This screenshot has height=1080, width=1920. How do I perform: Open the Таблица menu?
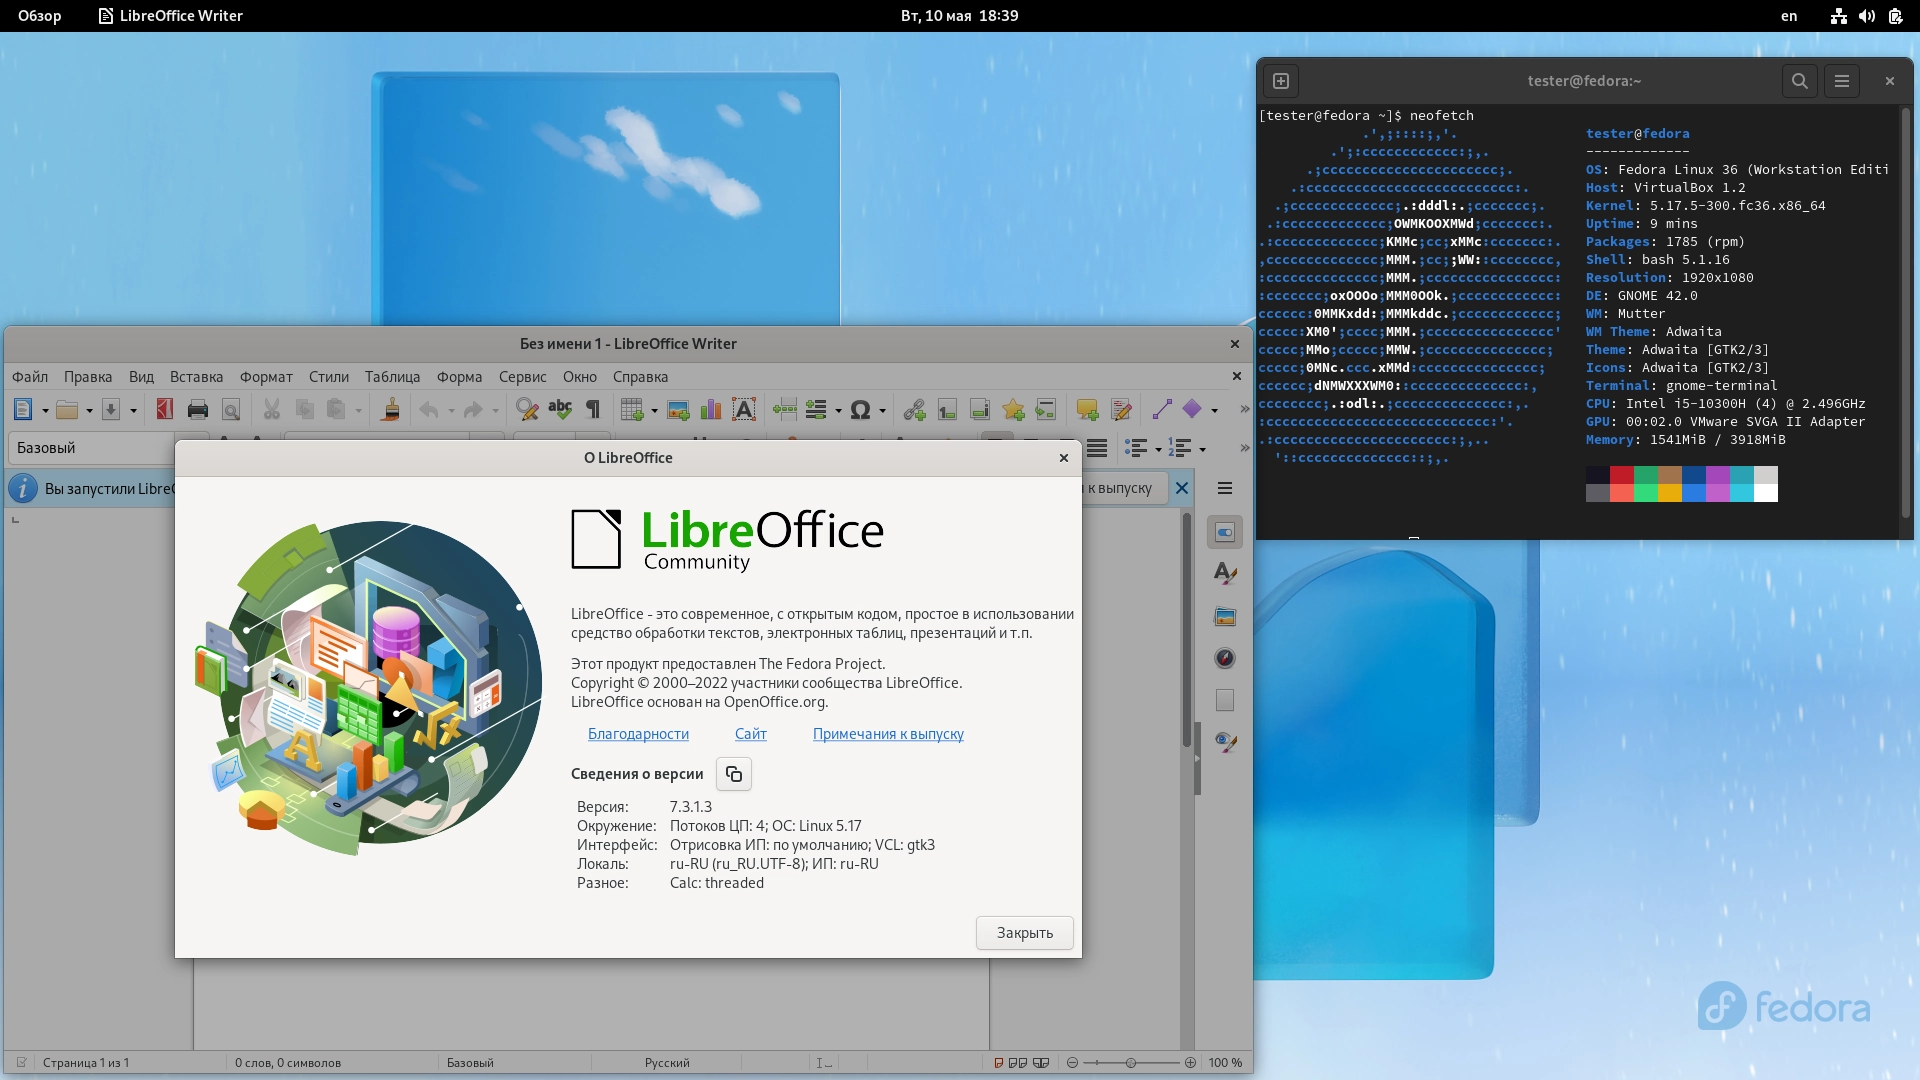tap(392, 377)
